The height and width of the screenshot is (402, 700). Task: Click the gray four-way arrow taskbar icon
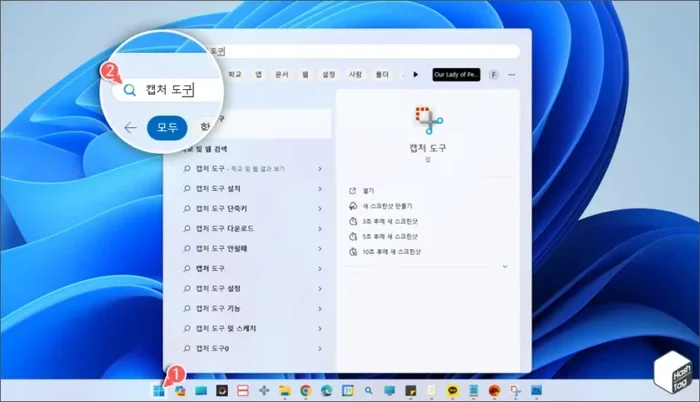[x=264, y=391]
